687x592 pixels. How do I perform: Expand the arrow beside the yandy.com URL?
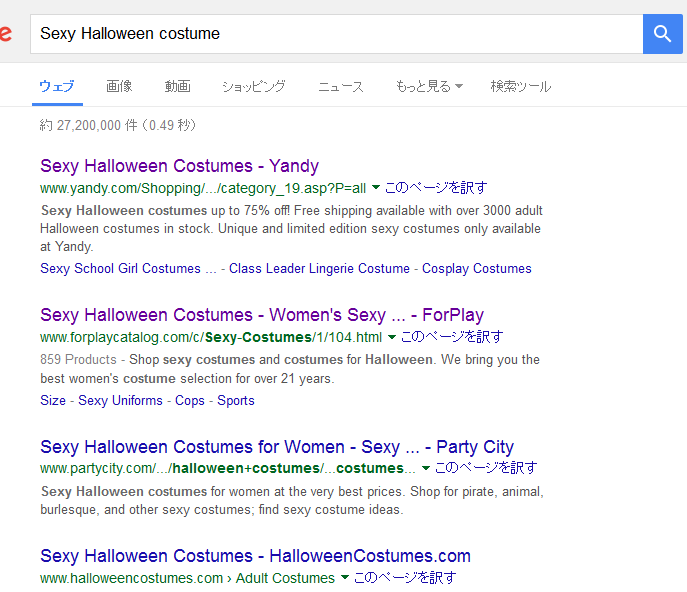[x=376, y=188]
